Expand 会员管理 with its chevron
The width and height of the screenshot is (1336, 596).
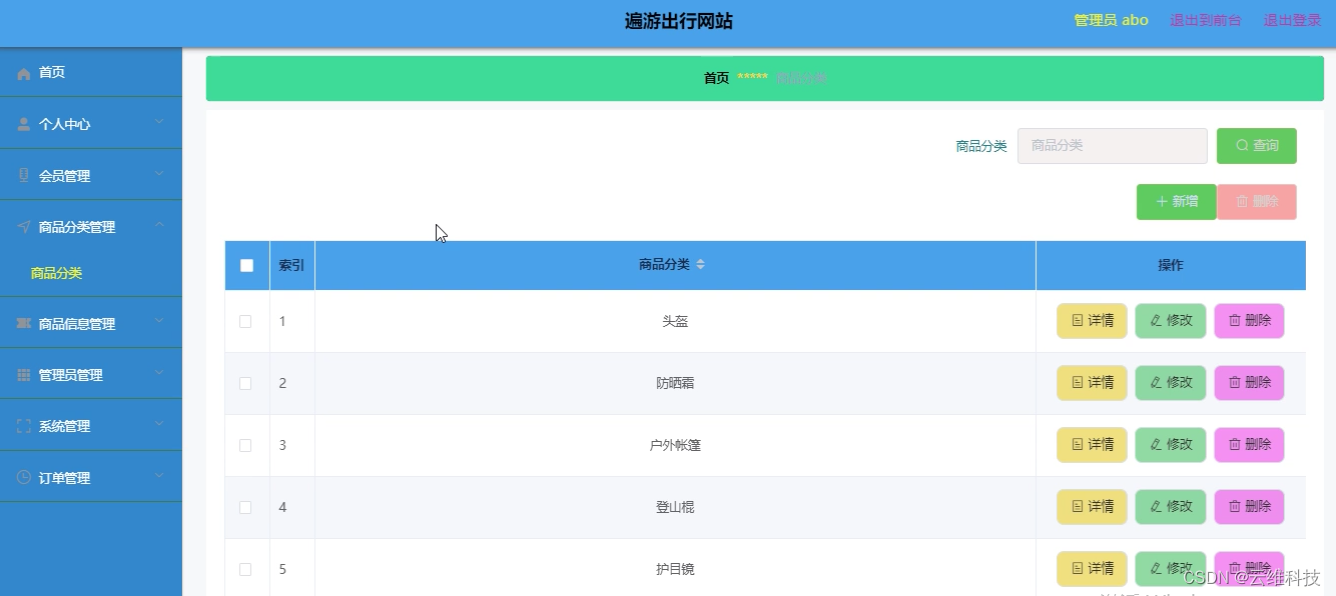pyautogui.click(x=160, y=174)
